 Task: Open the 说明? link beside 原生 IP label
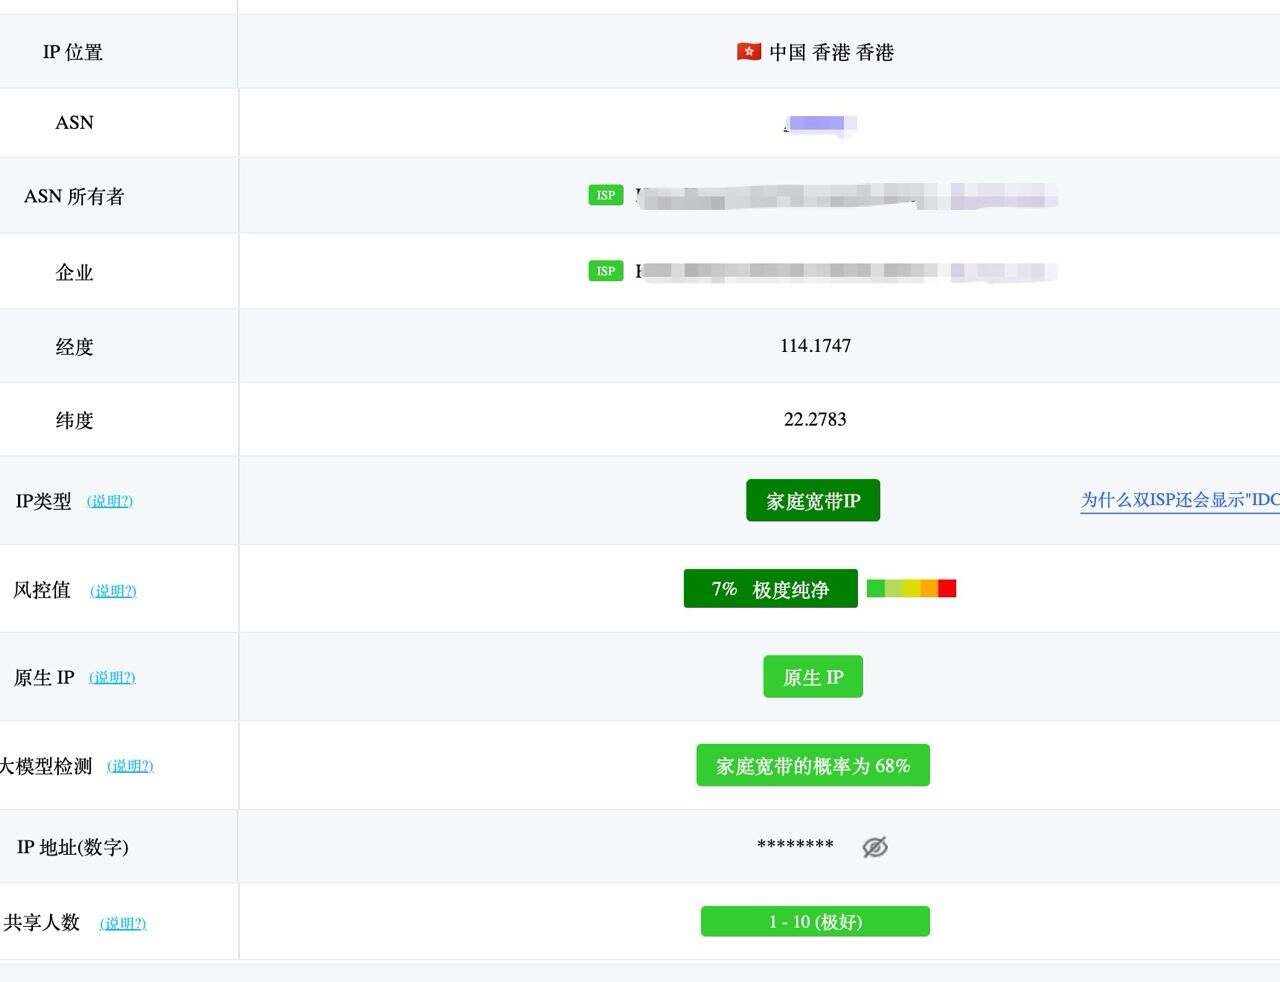[112, 677]
